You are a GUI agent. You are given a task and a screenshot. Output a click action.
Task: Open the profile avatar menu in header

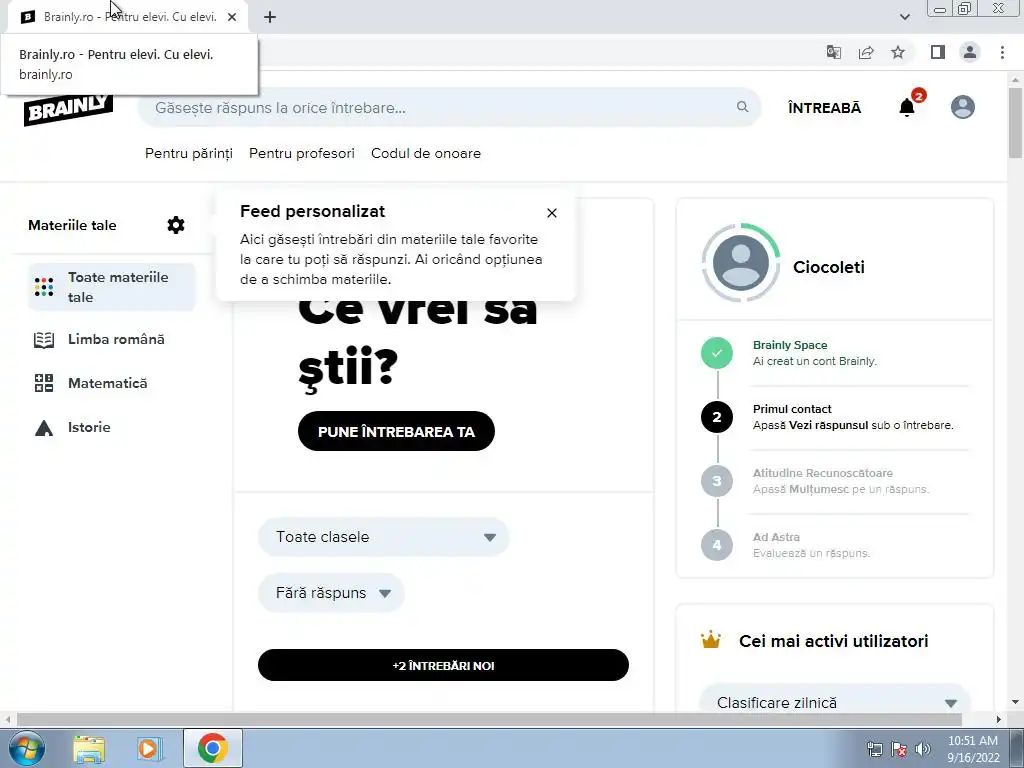point(963,107)
